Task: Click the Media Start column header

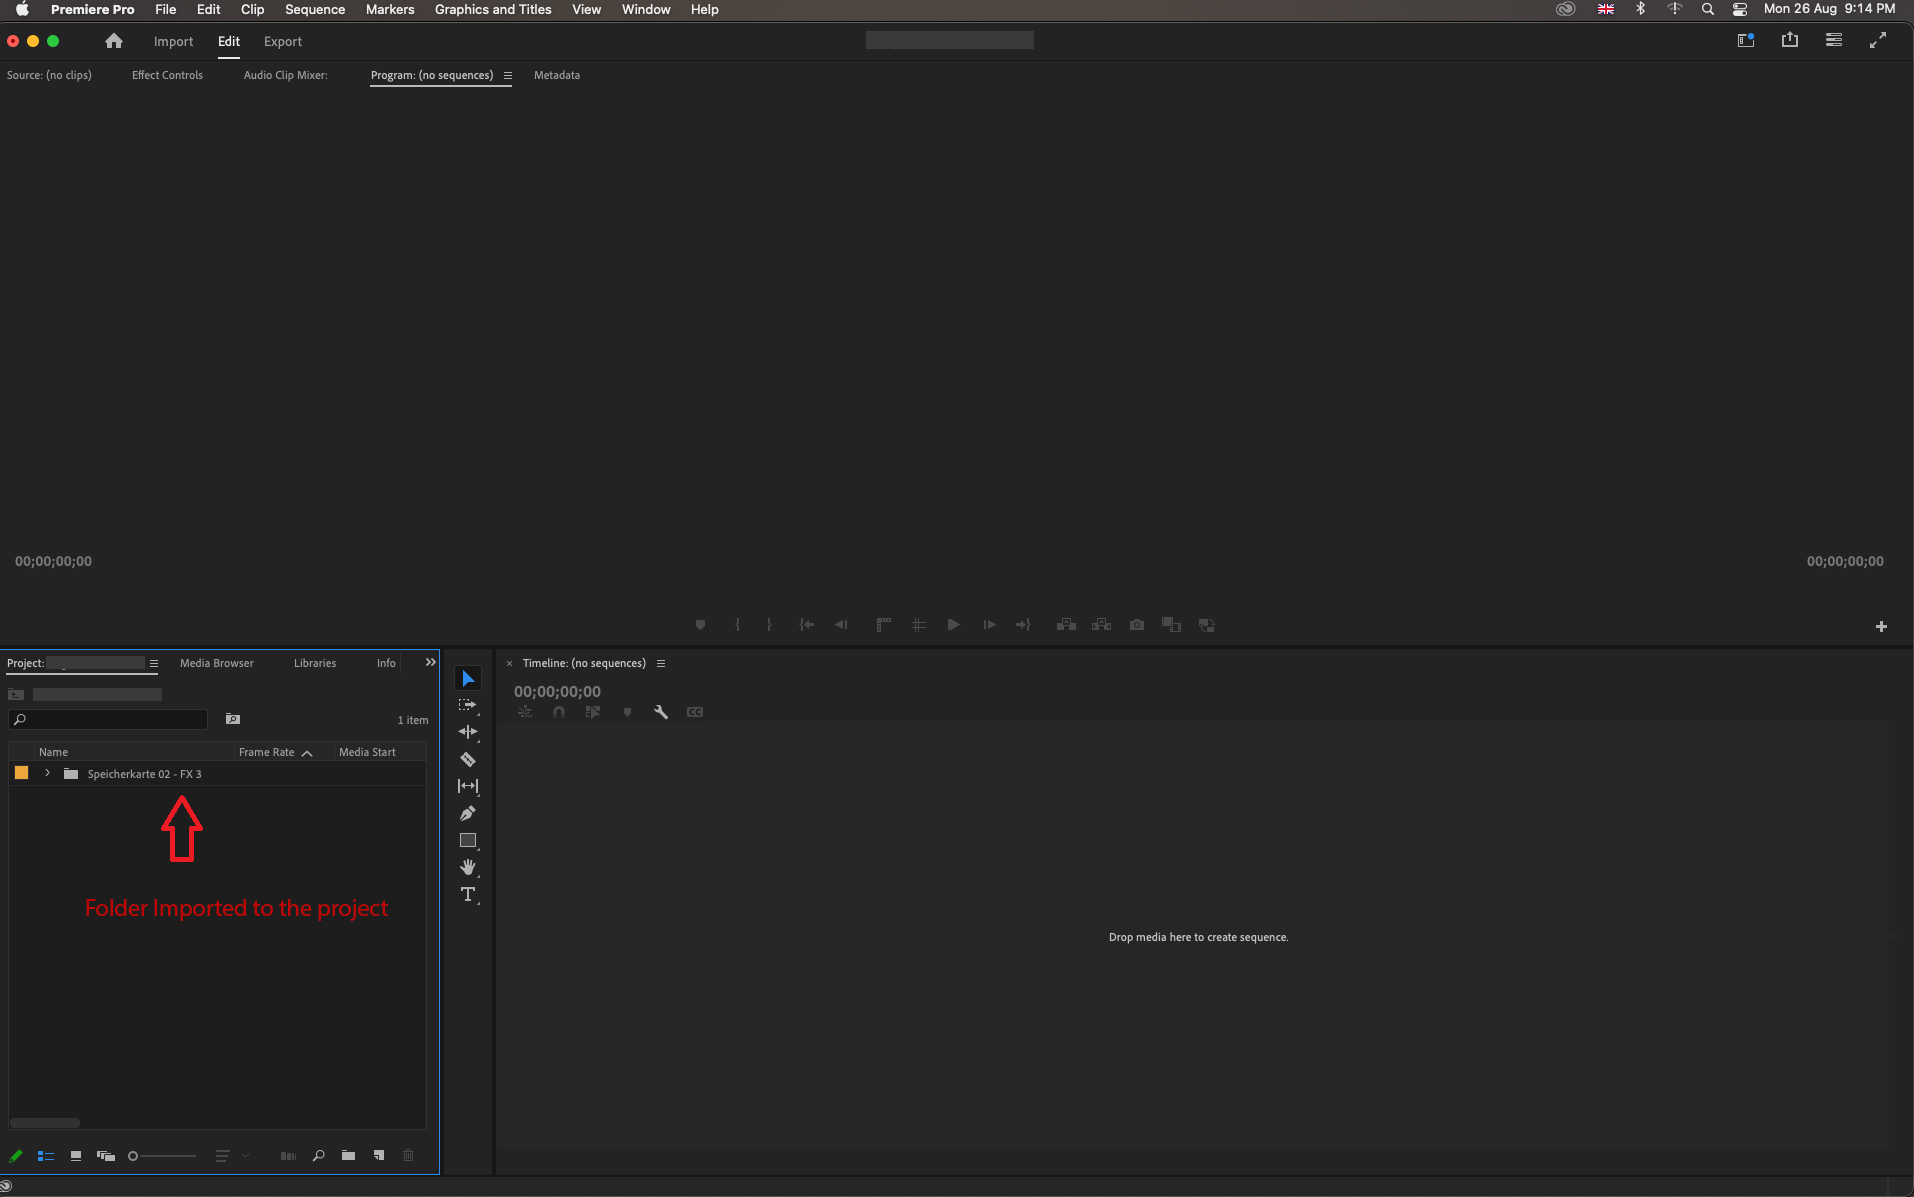Action: tap(367, 752)
